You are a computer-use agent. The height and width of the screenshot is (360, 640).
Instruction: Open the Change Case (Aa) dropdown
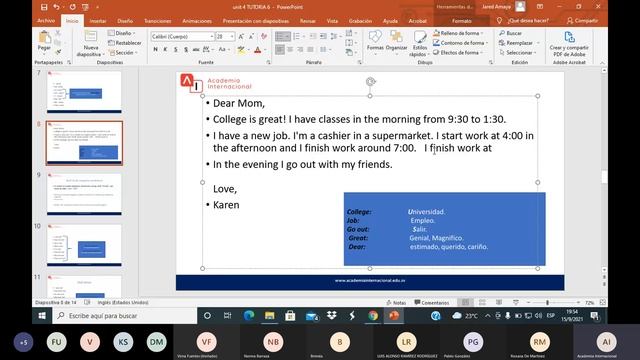(223, 49)
